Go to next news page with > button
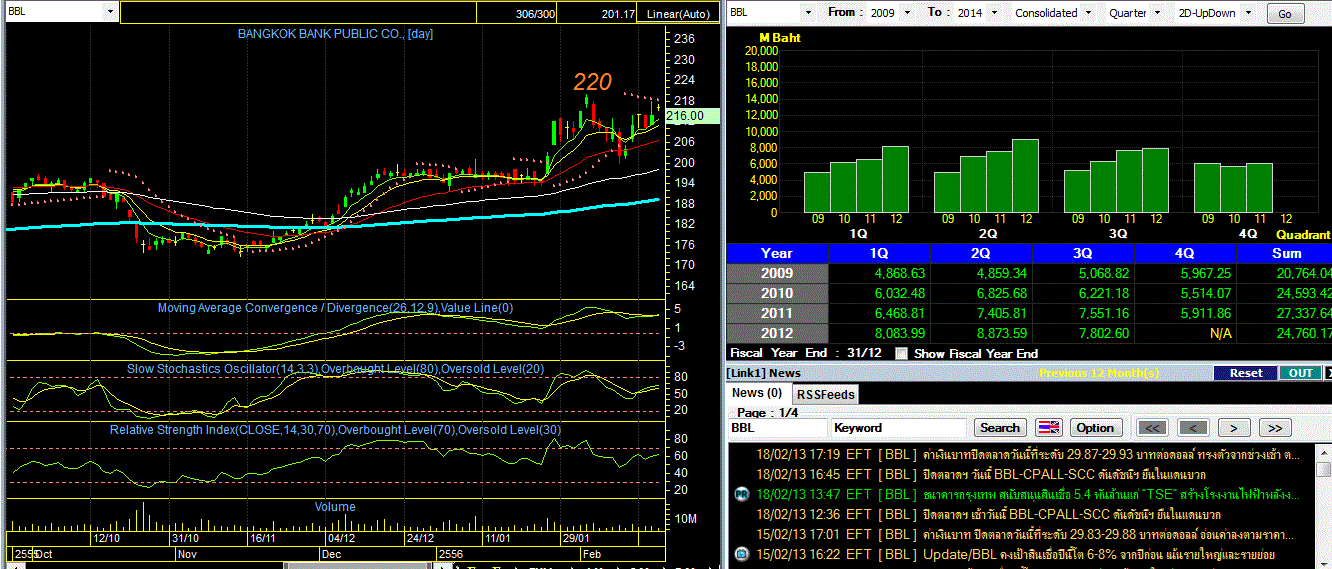The width and height of the screenshot is (1332, 569). pos(1234,428)
